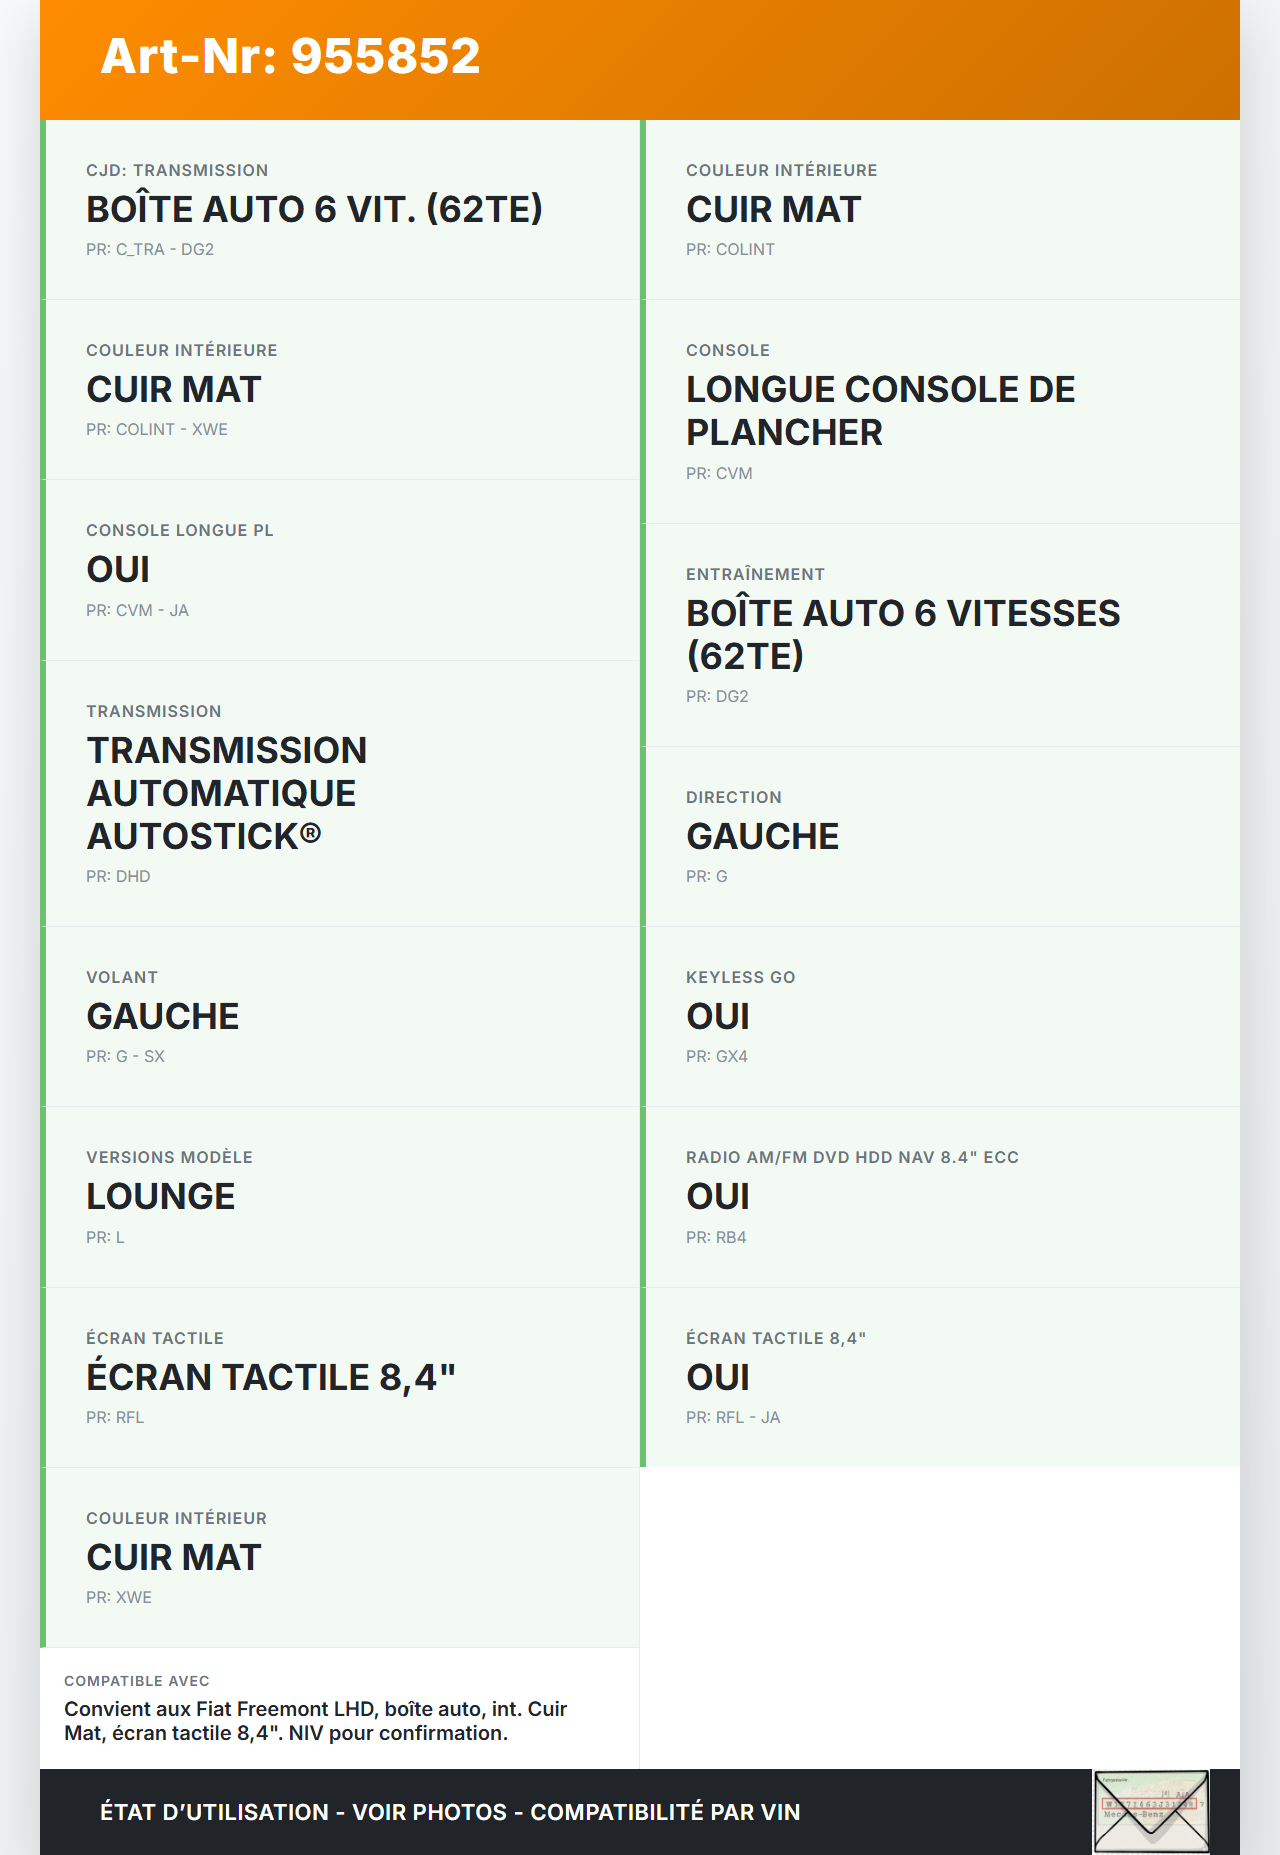Viewport: 1280px width, 1855px height.
Task: Click the PR: COLINT - XWE code
Action: coord(157,430)
